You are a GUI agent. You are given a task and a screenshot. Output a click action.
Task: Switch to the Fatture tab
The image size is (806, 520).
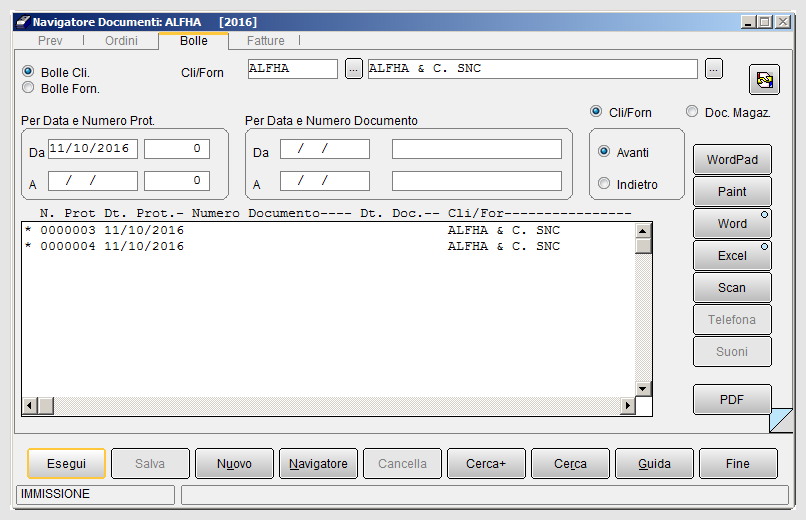[265, 41]
